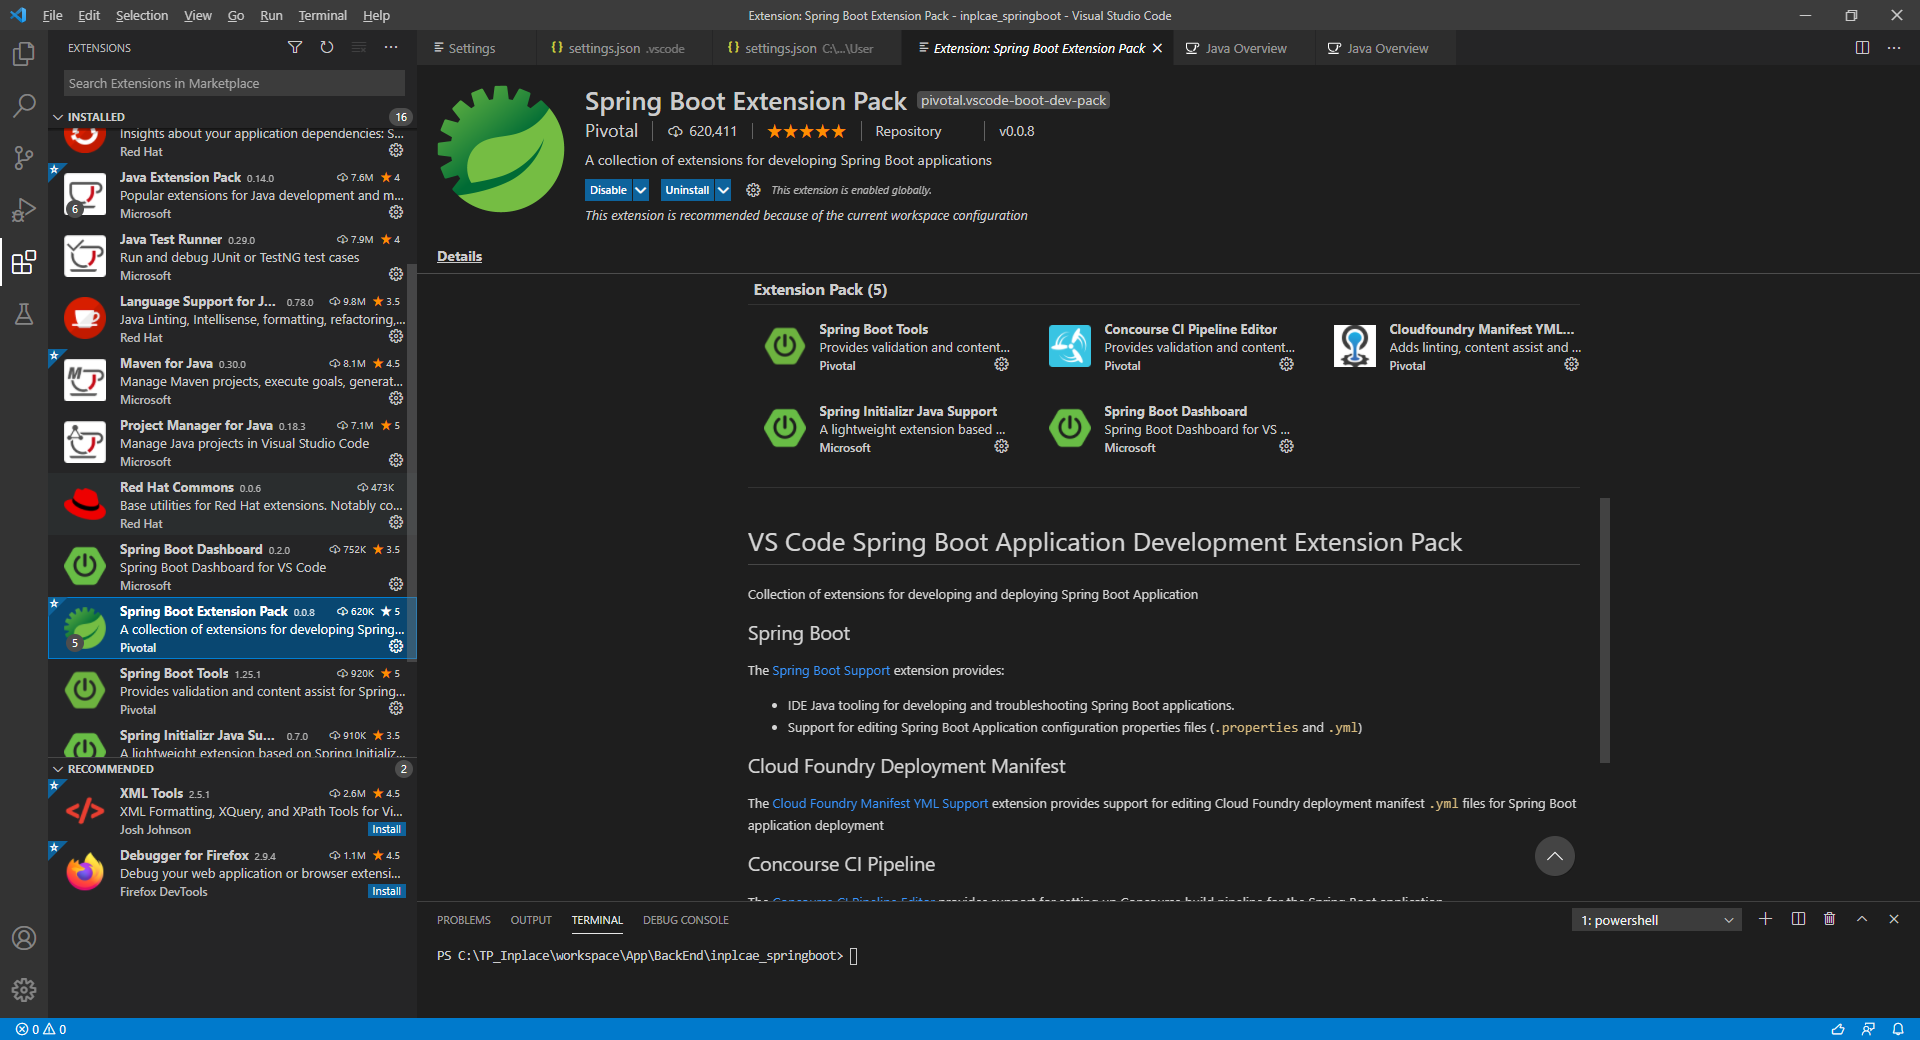The image size is (1920, 1040).
Task: Filter extensions with the funnel icon
Action: point(295,48)
